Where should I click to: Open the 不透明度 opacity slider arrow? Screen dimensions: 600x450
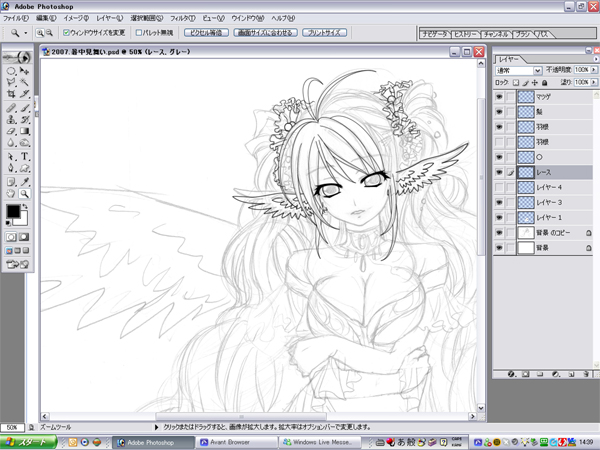point(593,70)
